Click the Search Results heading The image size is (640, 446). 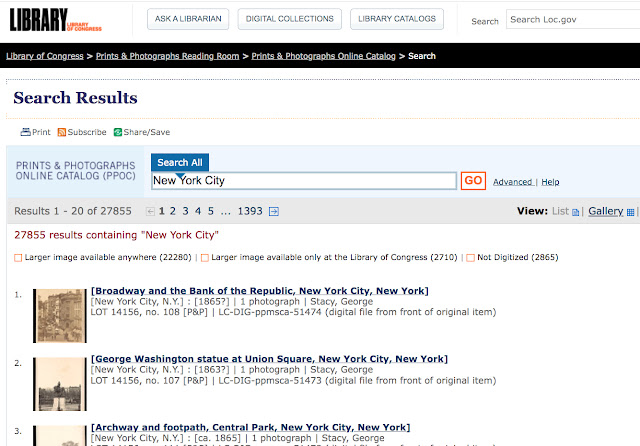click(x=76, y=98)
